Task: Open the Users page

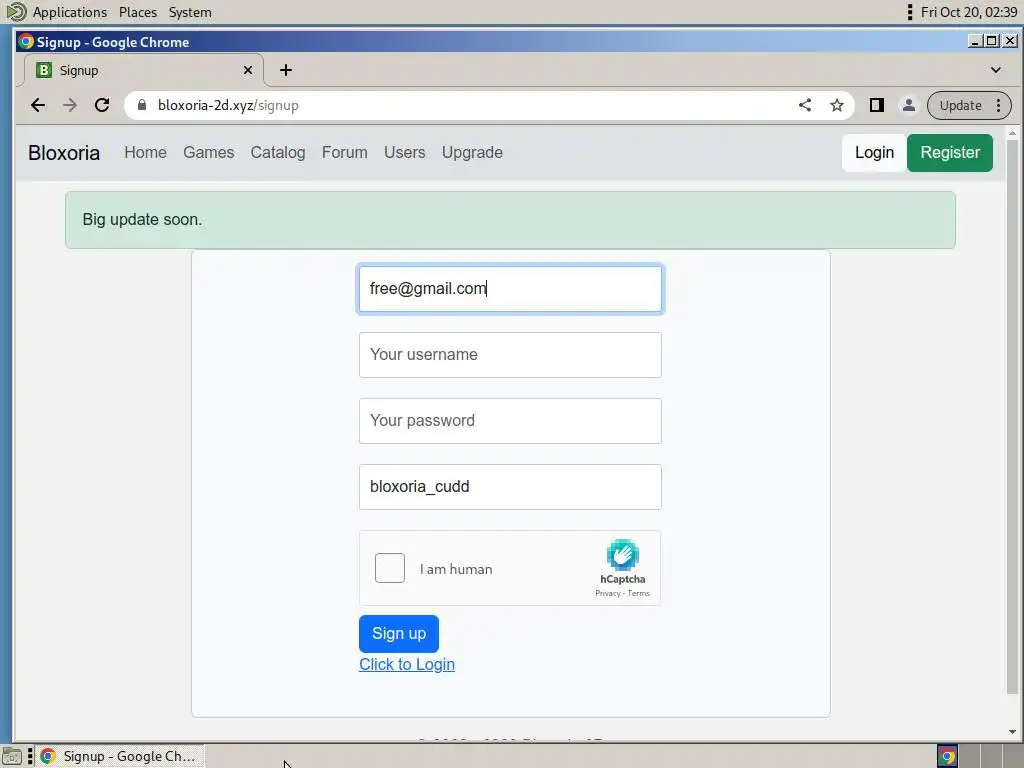Action: pyautogui.click(x=404, y=152)
